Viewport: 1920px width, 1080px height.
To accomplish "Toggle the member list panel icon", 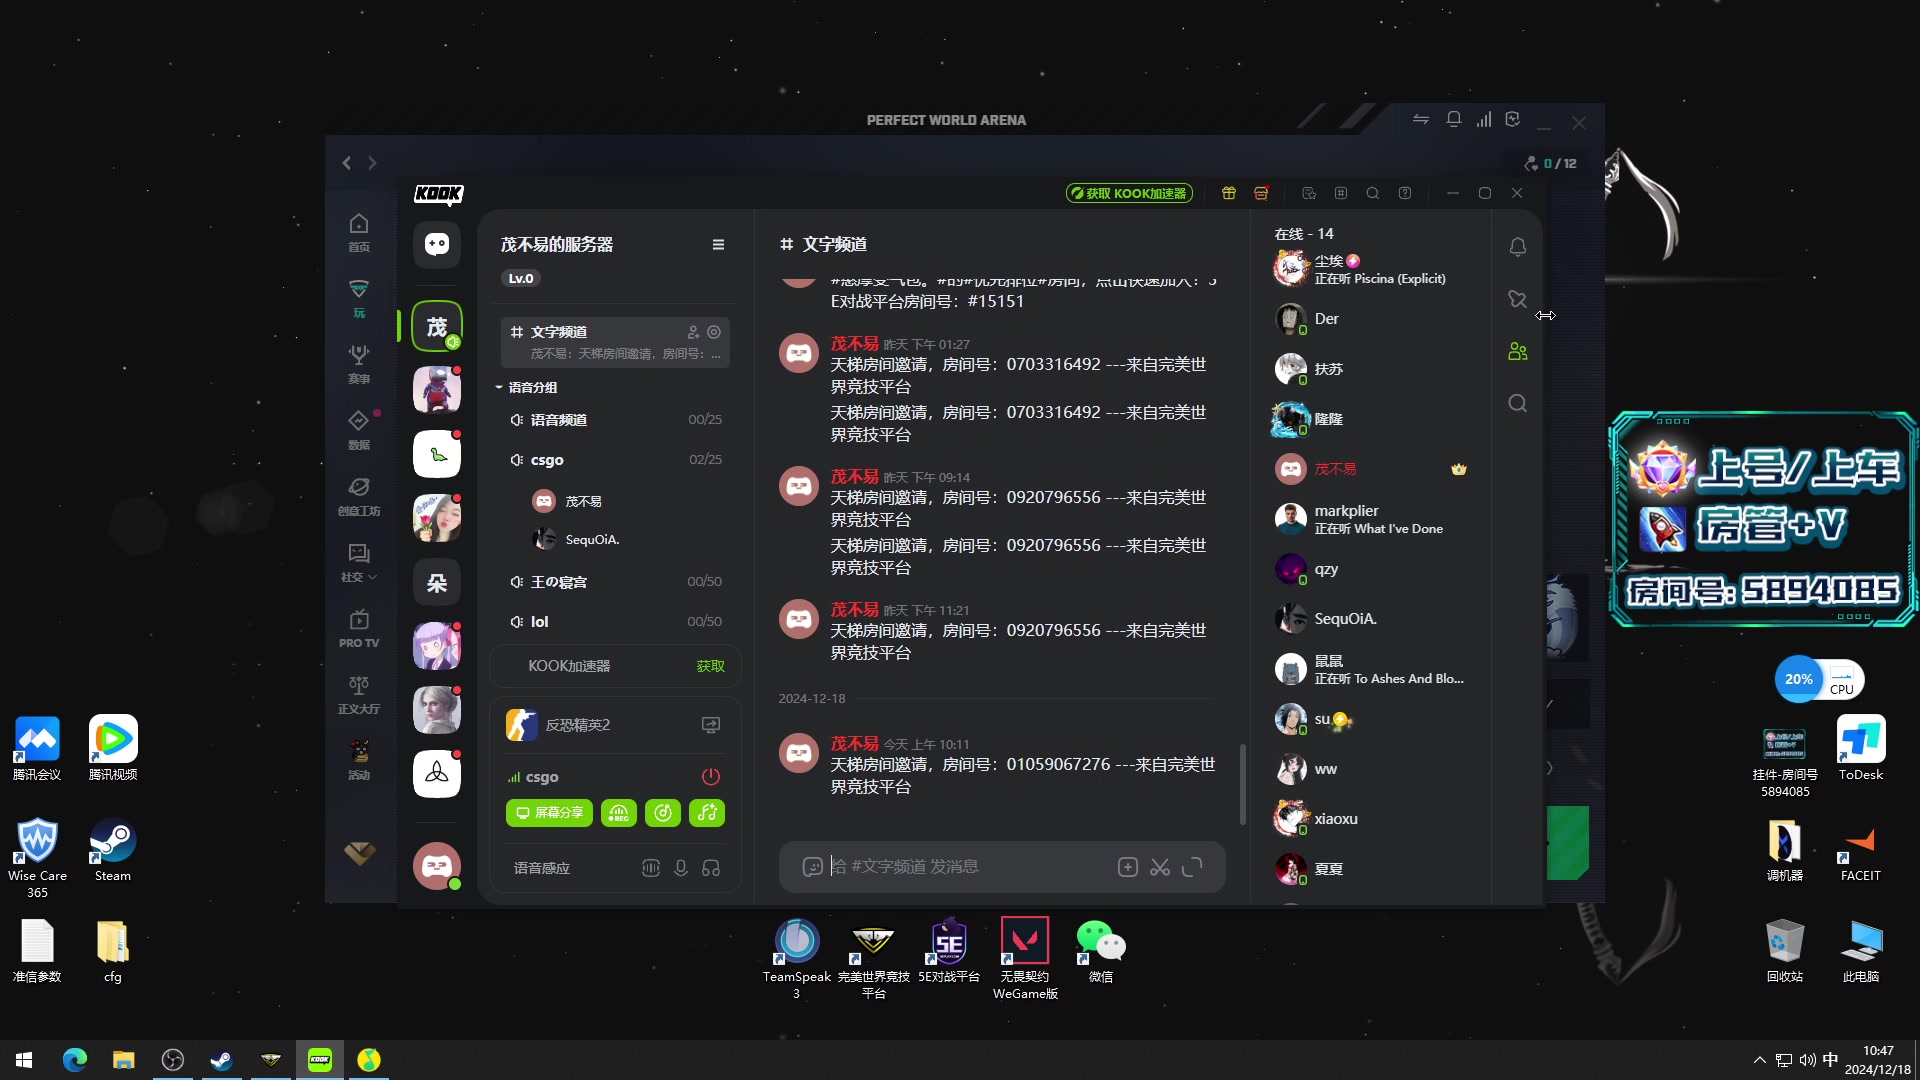I will (x=1518, y=351).
